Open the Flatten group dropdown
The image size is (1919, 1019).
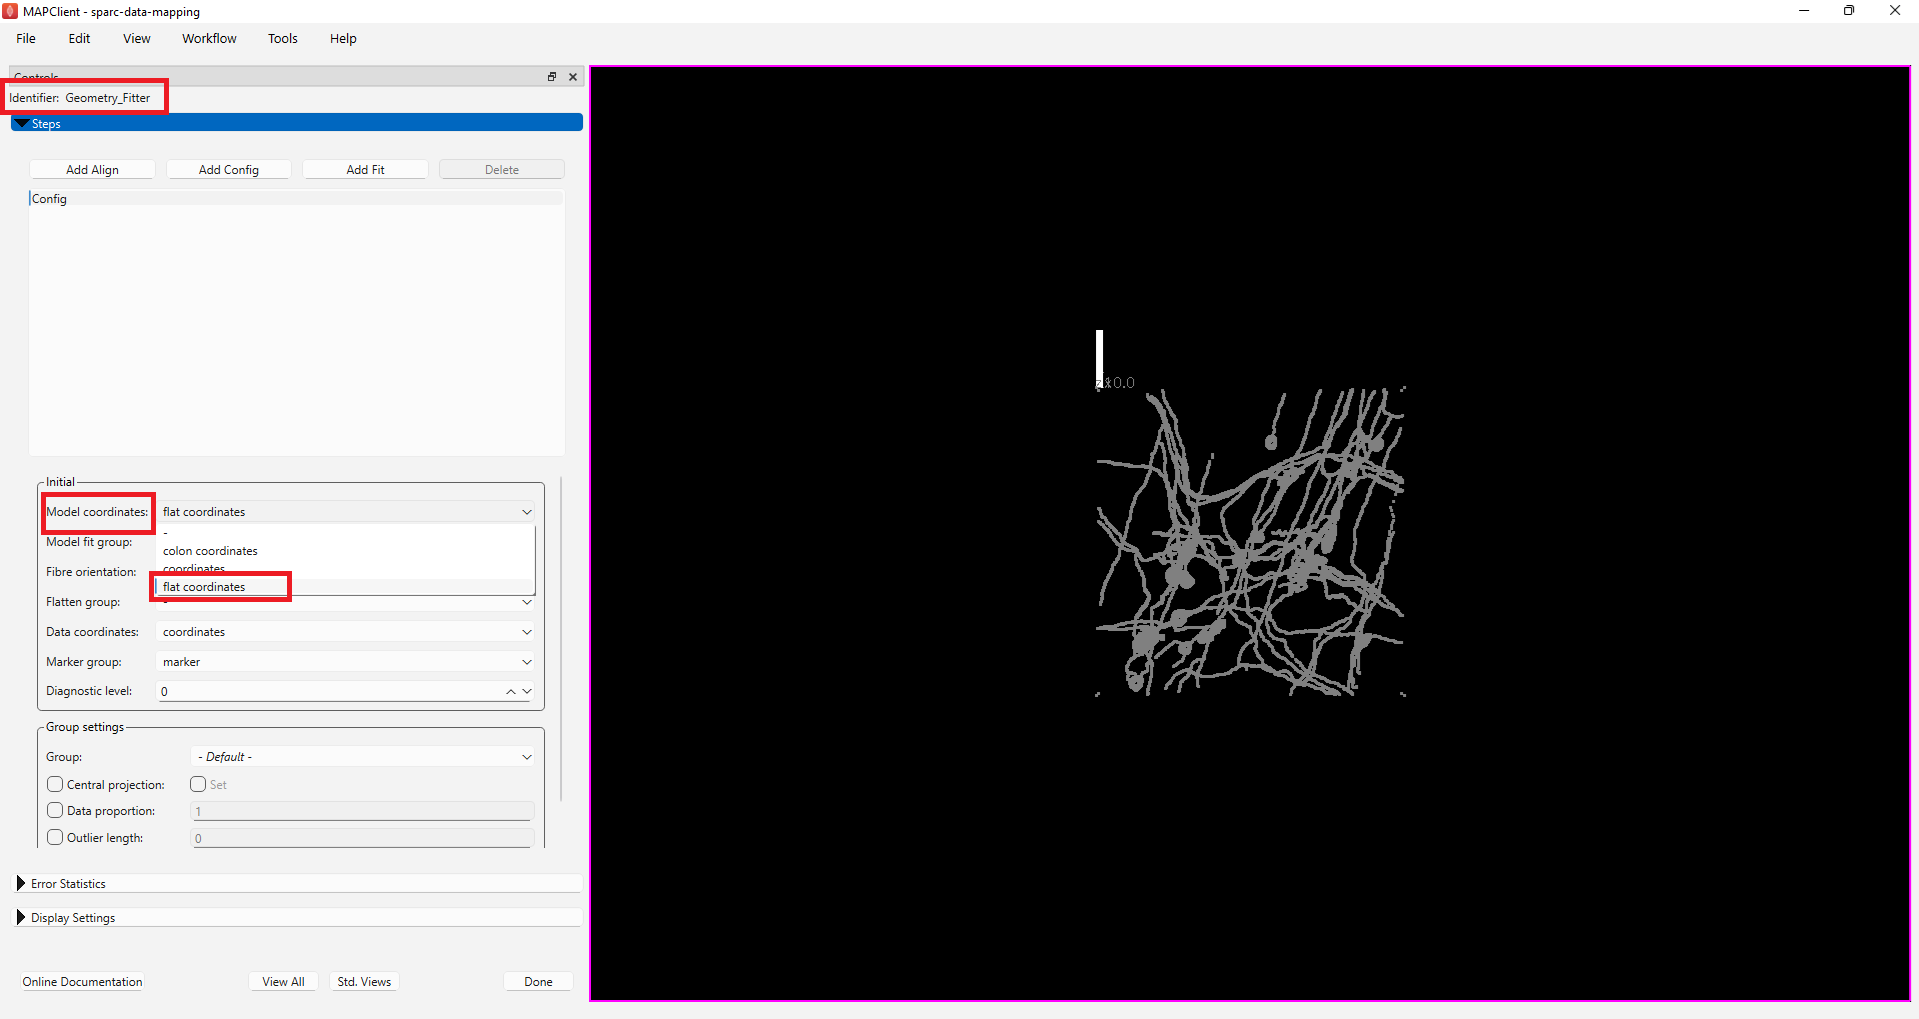click(346, 602)
